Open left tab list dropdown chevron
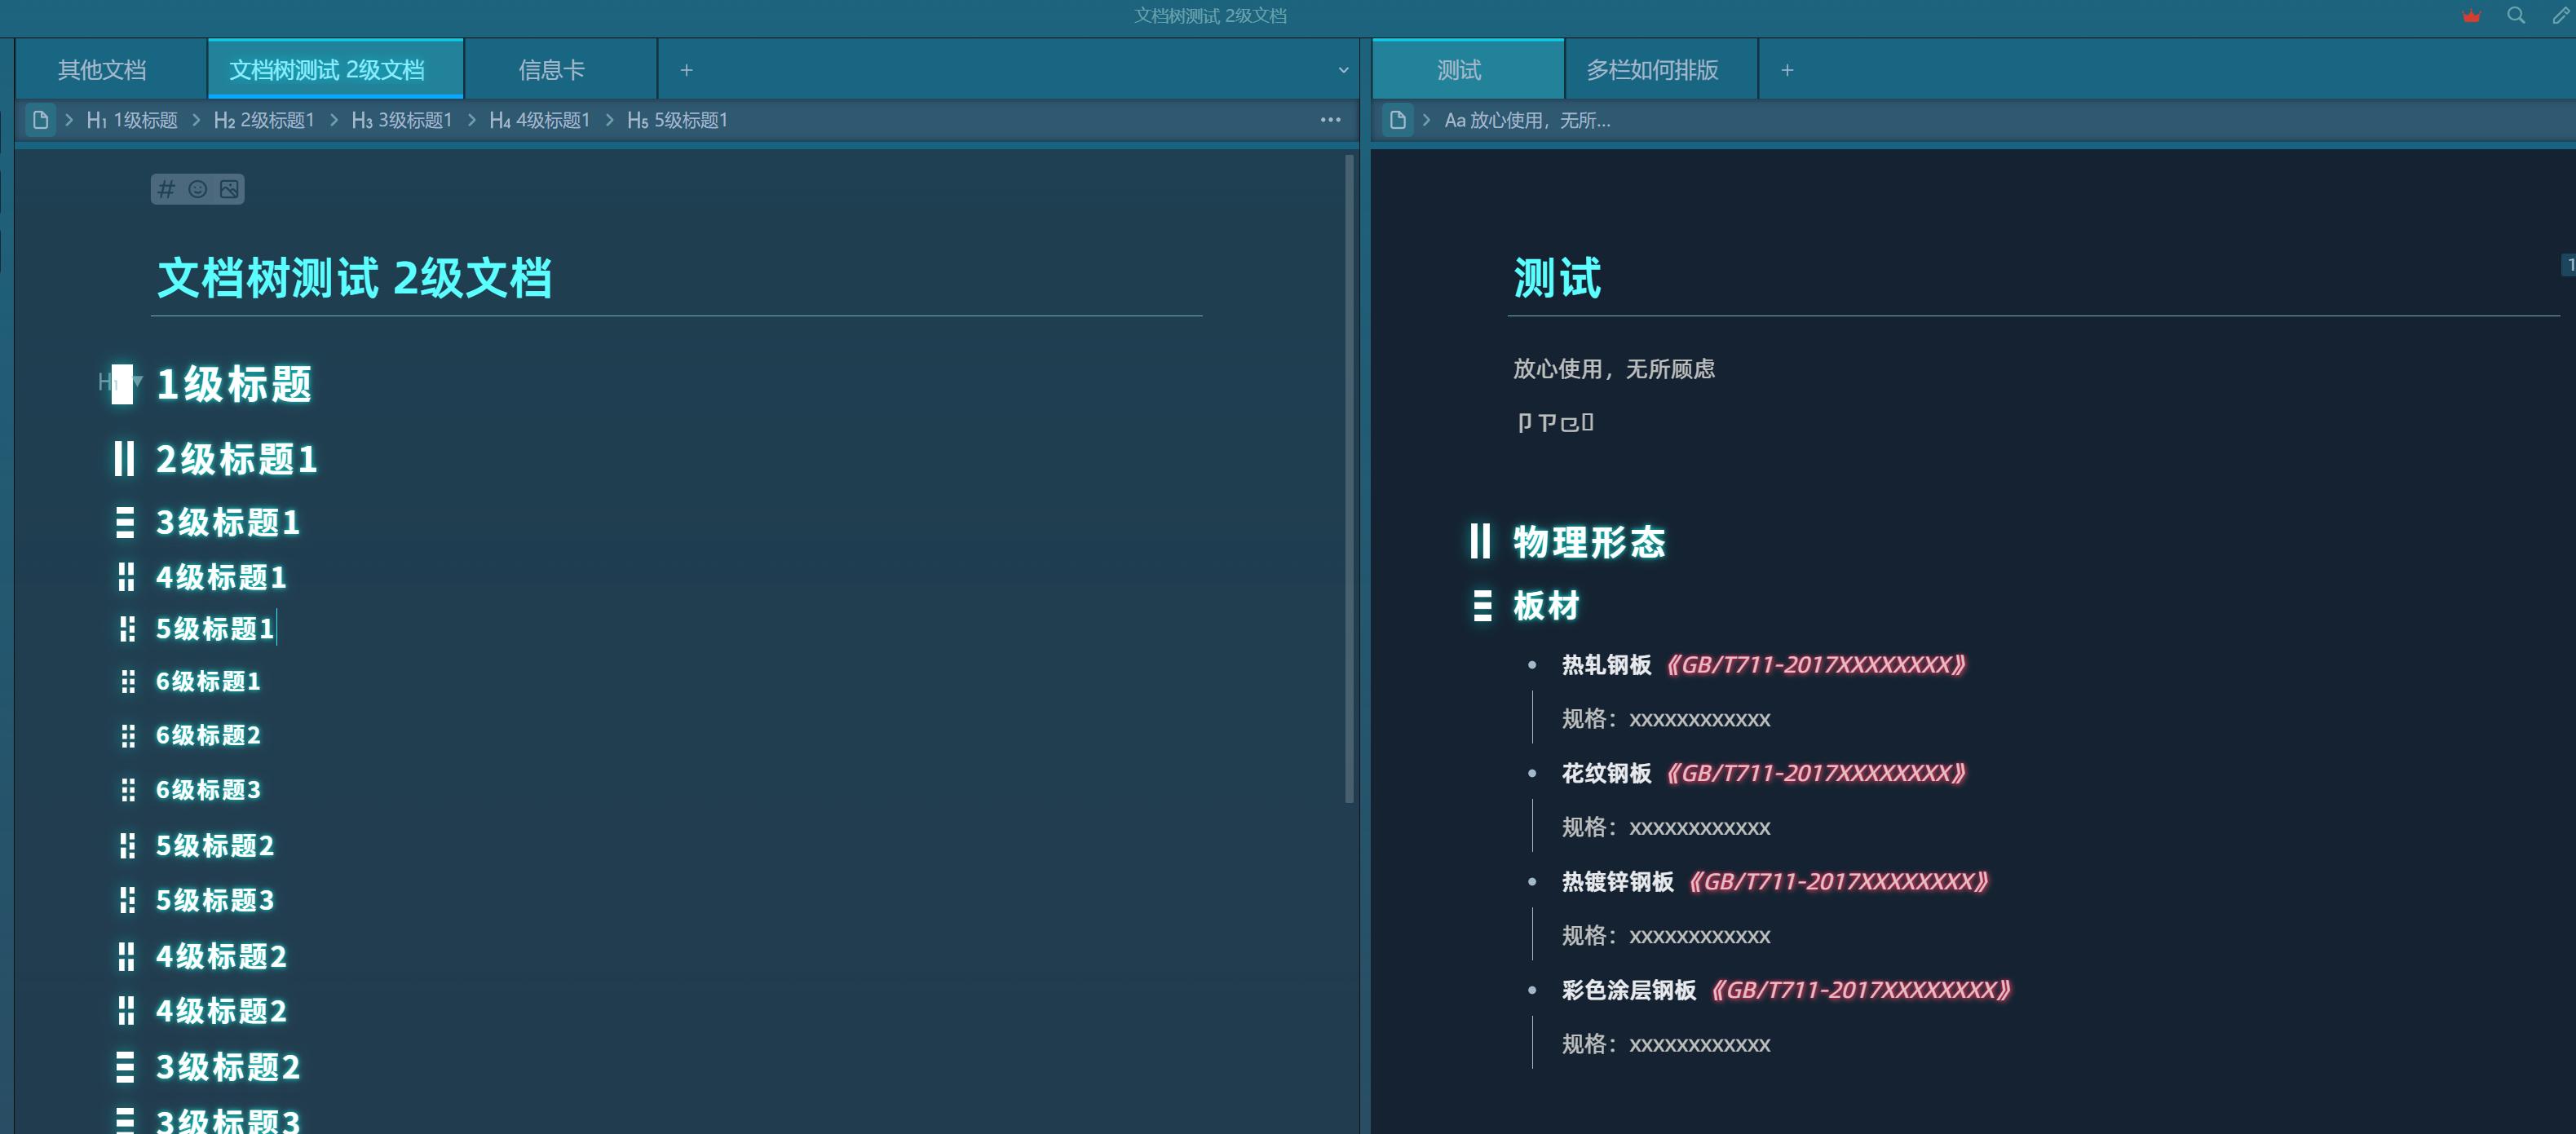2576x1134 pixels. 1343,70
